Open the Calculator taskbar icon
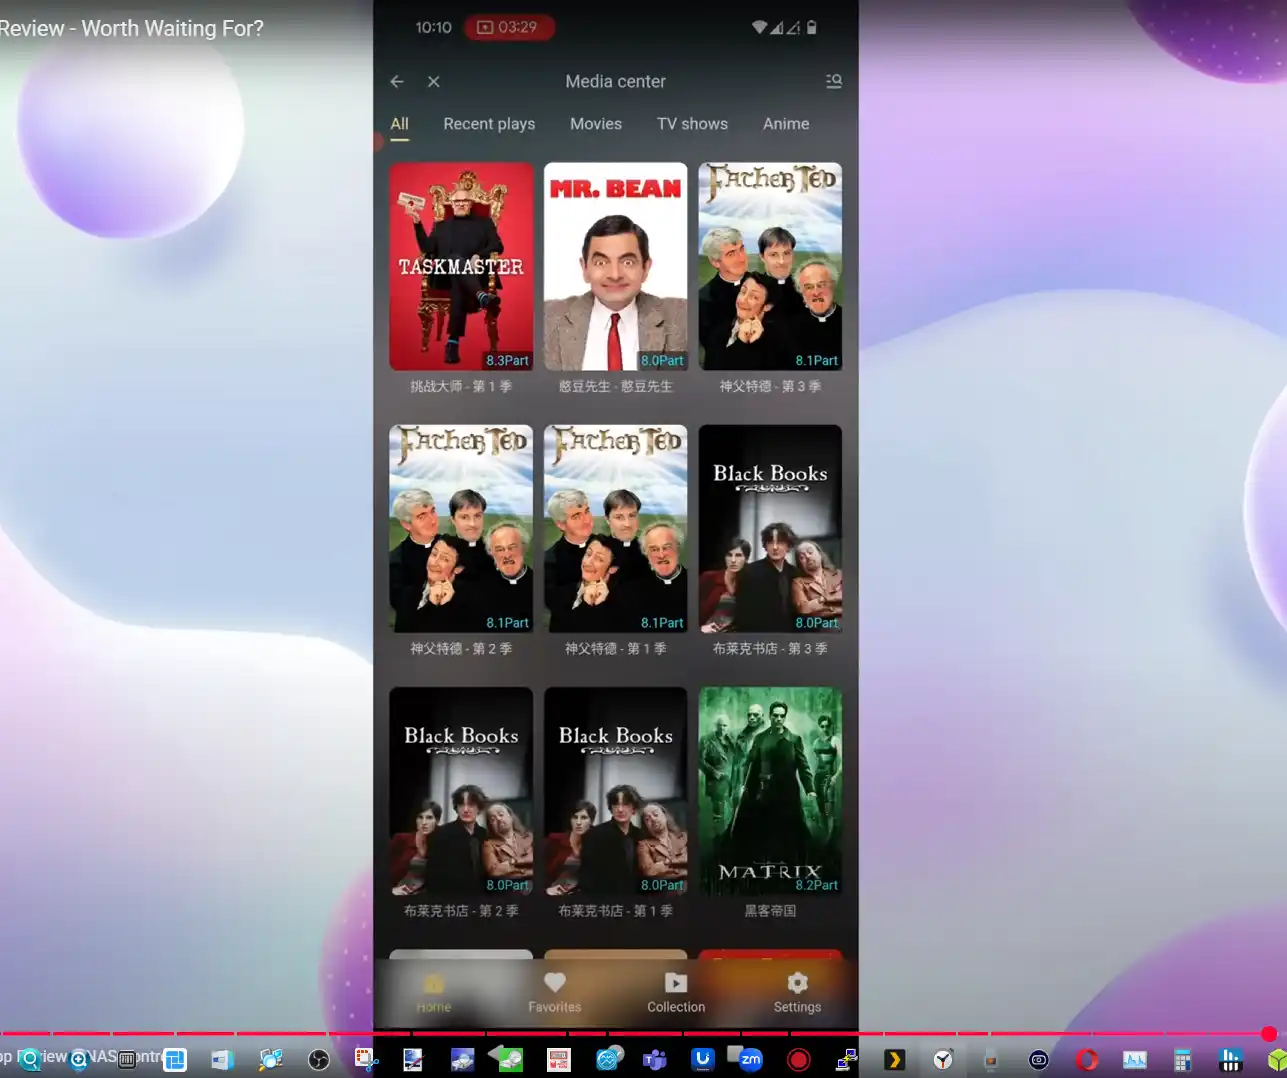Image resolution: width=1287 pixels, height=1078 pixels. [1183, 1060]
